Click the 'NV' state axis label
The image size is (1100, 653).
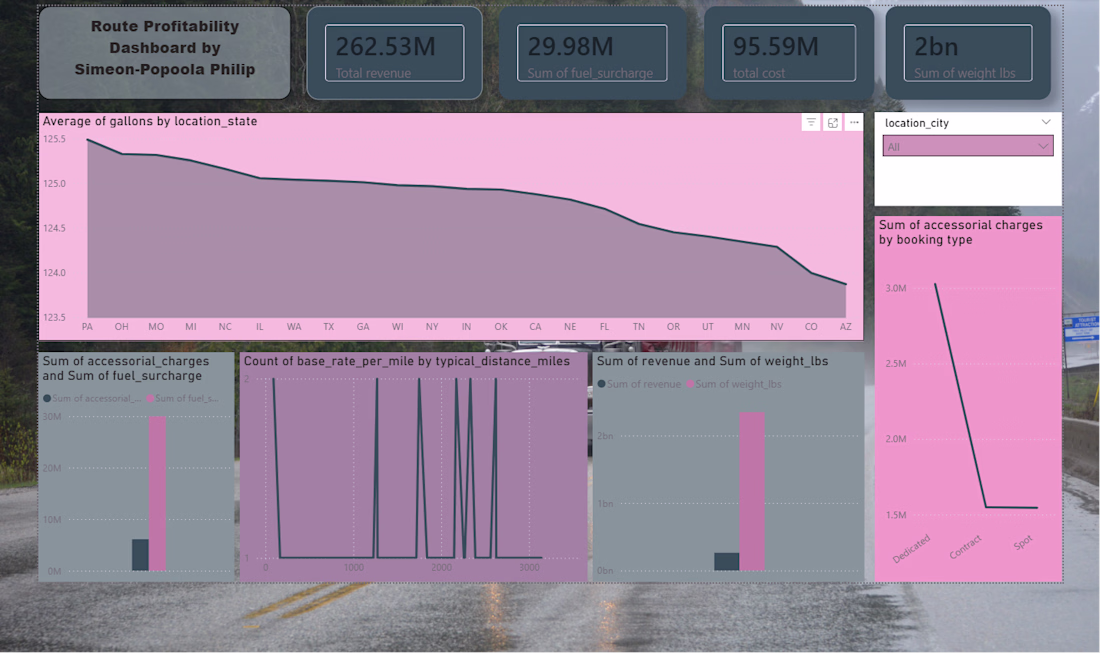click(x=777, y=327)
